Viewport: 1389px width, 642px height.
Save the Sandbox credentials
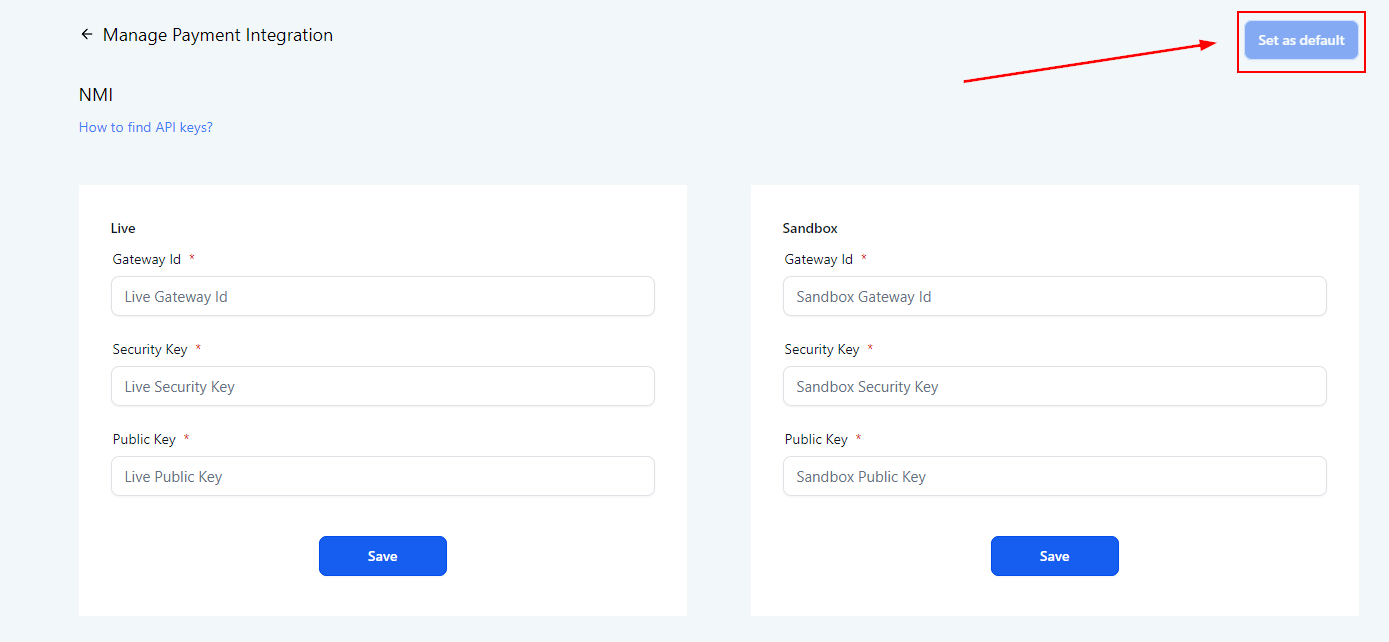(x=1054, y=556)
